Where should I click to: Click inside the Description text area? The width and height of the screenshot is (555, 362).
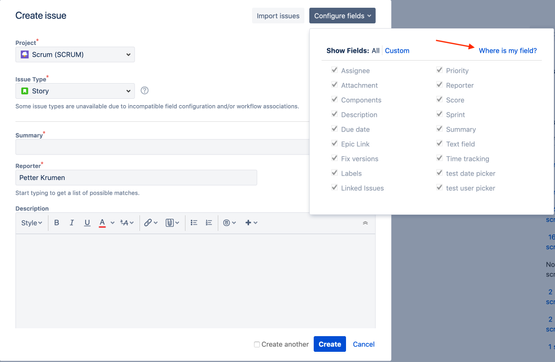[x=195, y=281]
